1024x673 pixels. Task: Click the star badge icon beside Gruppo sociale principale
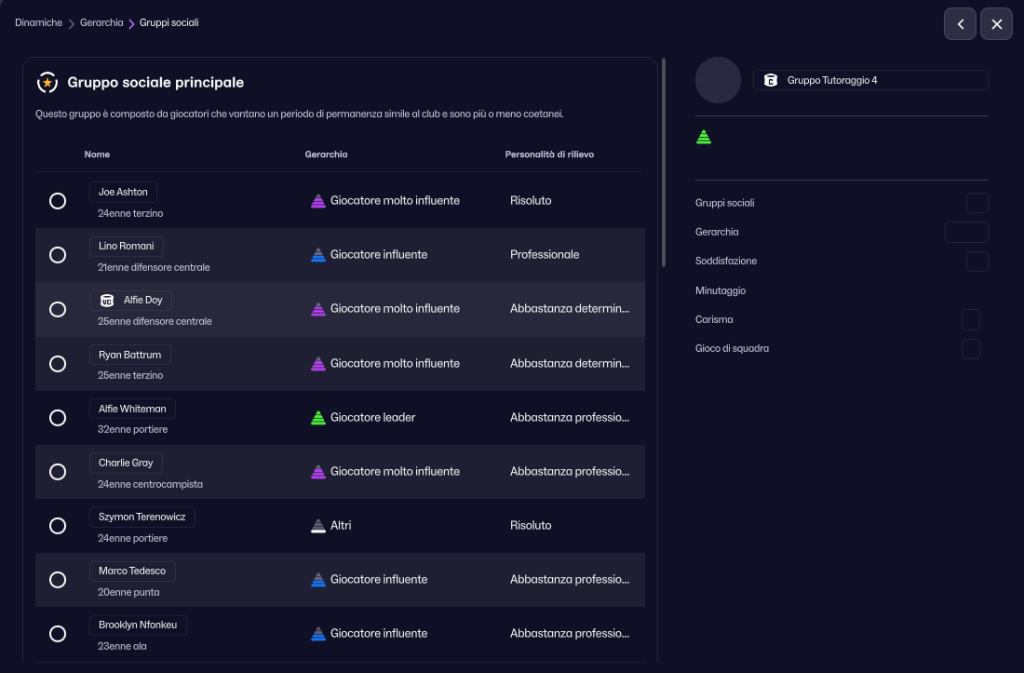tap(47, 83)
